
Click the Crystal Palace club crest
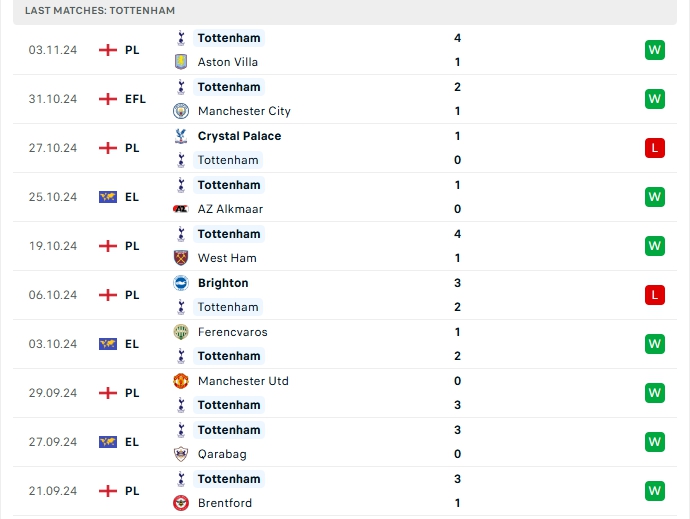point(181,136)
